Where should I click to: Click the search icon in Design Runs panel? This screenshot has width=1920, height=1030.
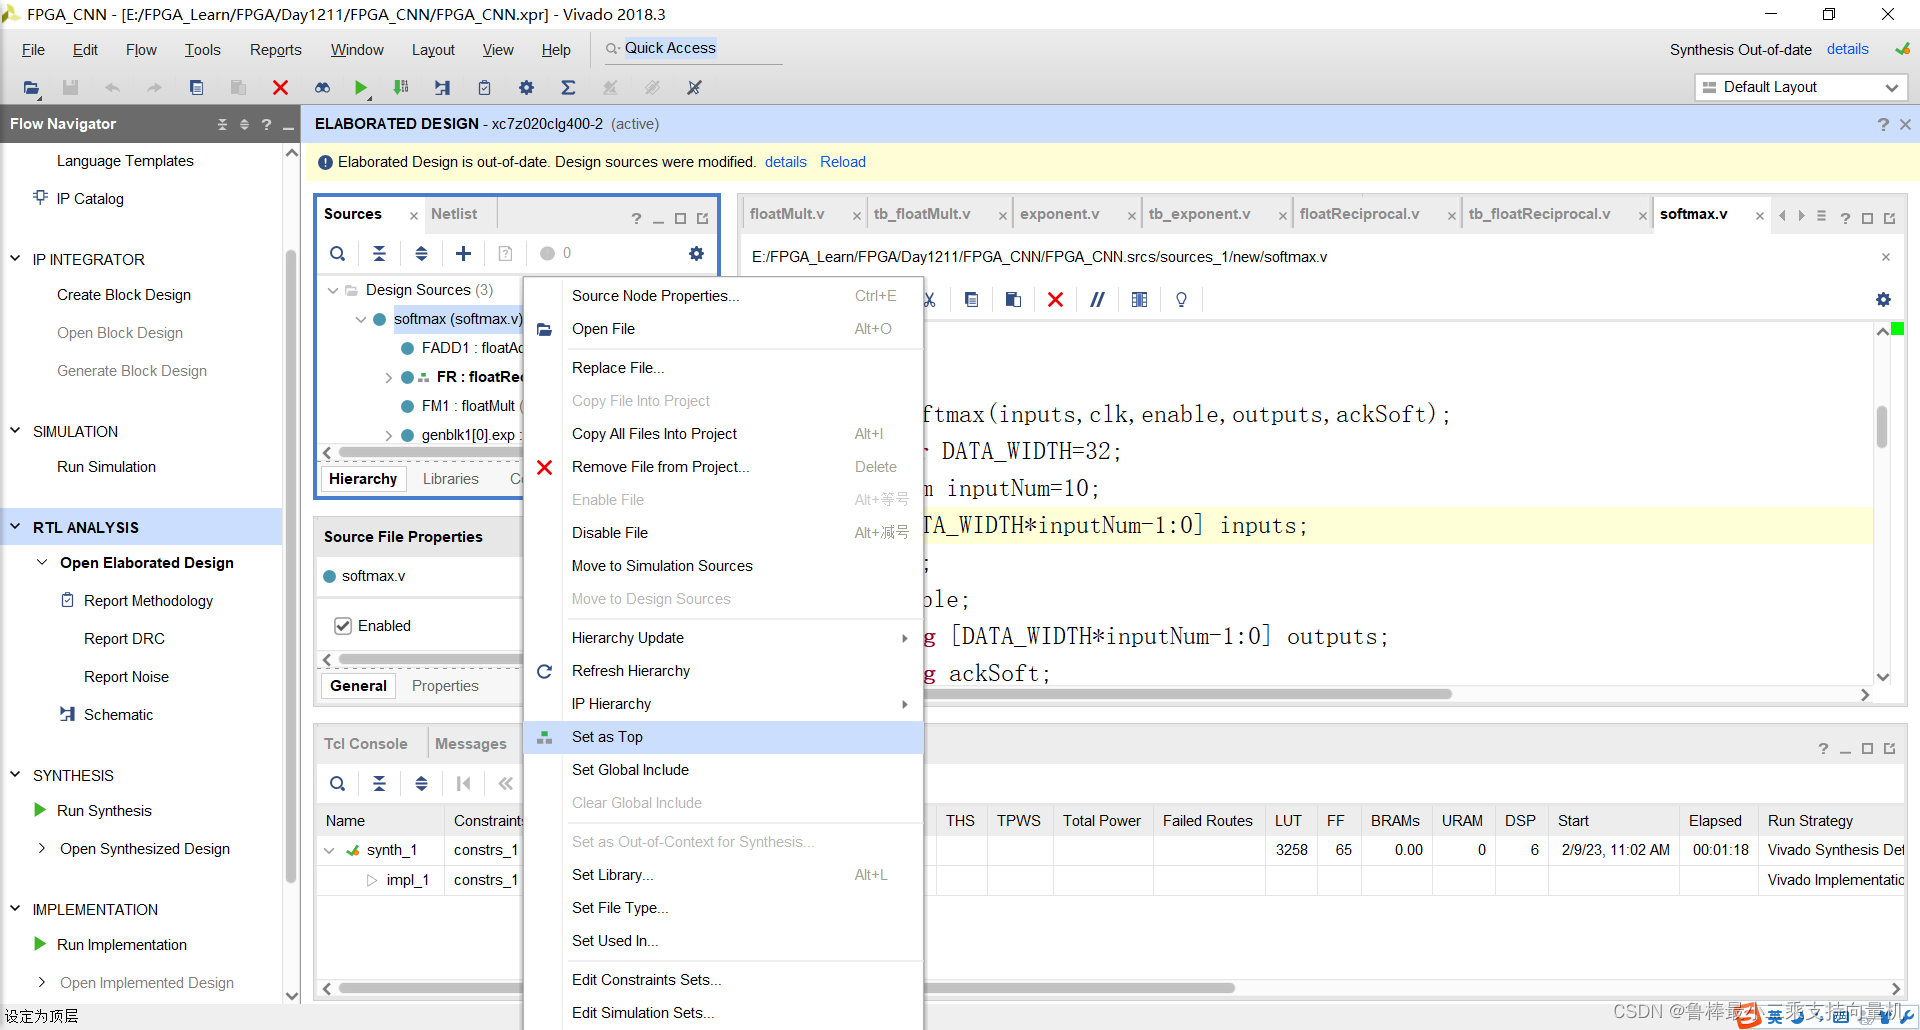coord(338,784)
